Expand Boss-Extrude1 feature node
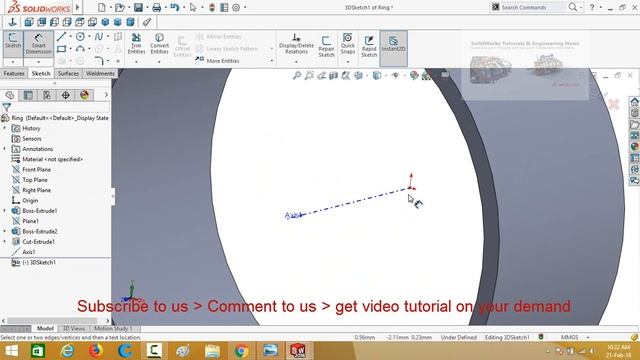The height and width of the screenshot is (360, 640). click(5, 211)
